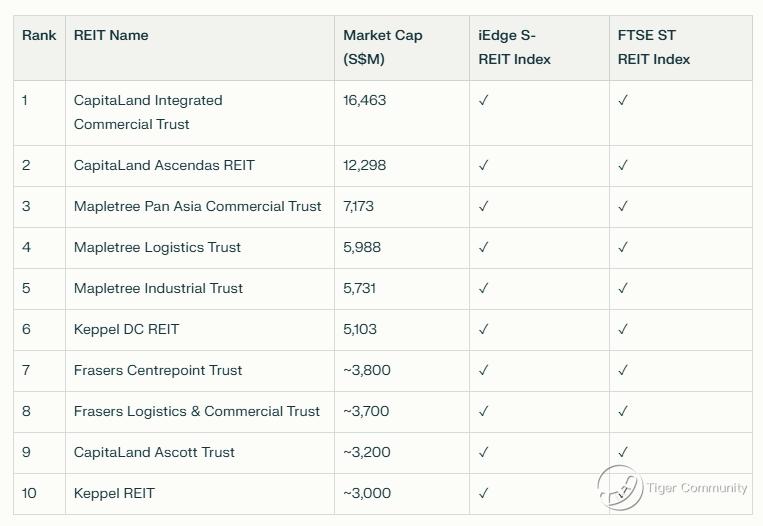Click iEdge checkmark for Mapletree Industrial Trust

[484, 289]
